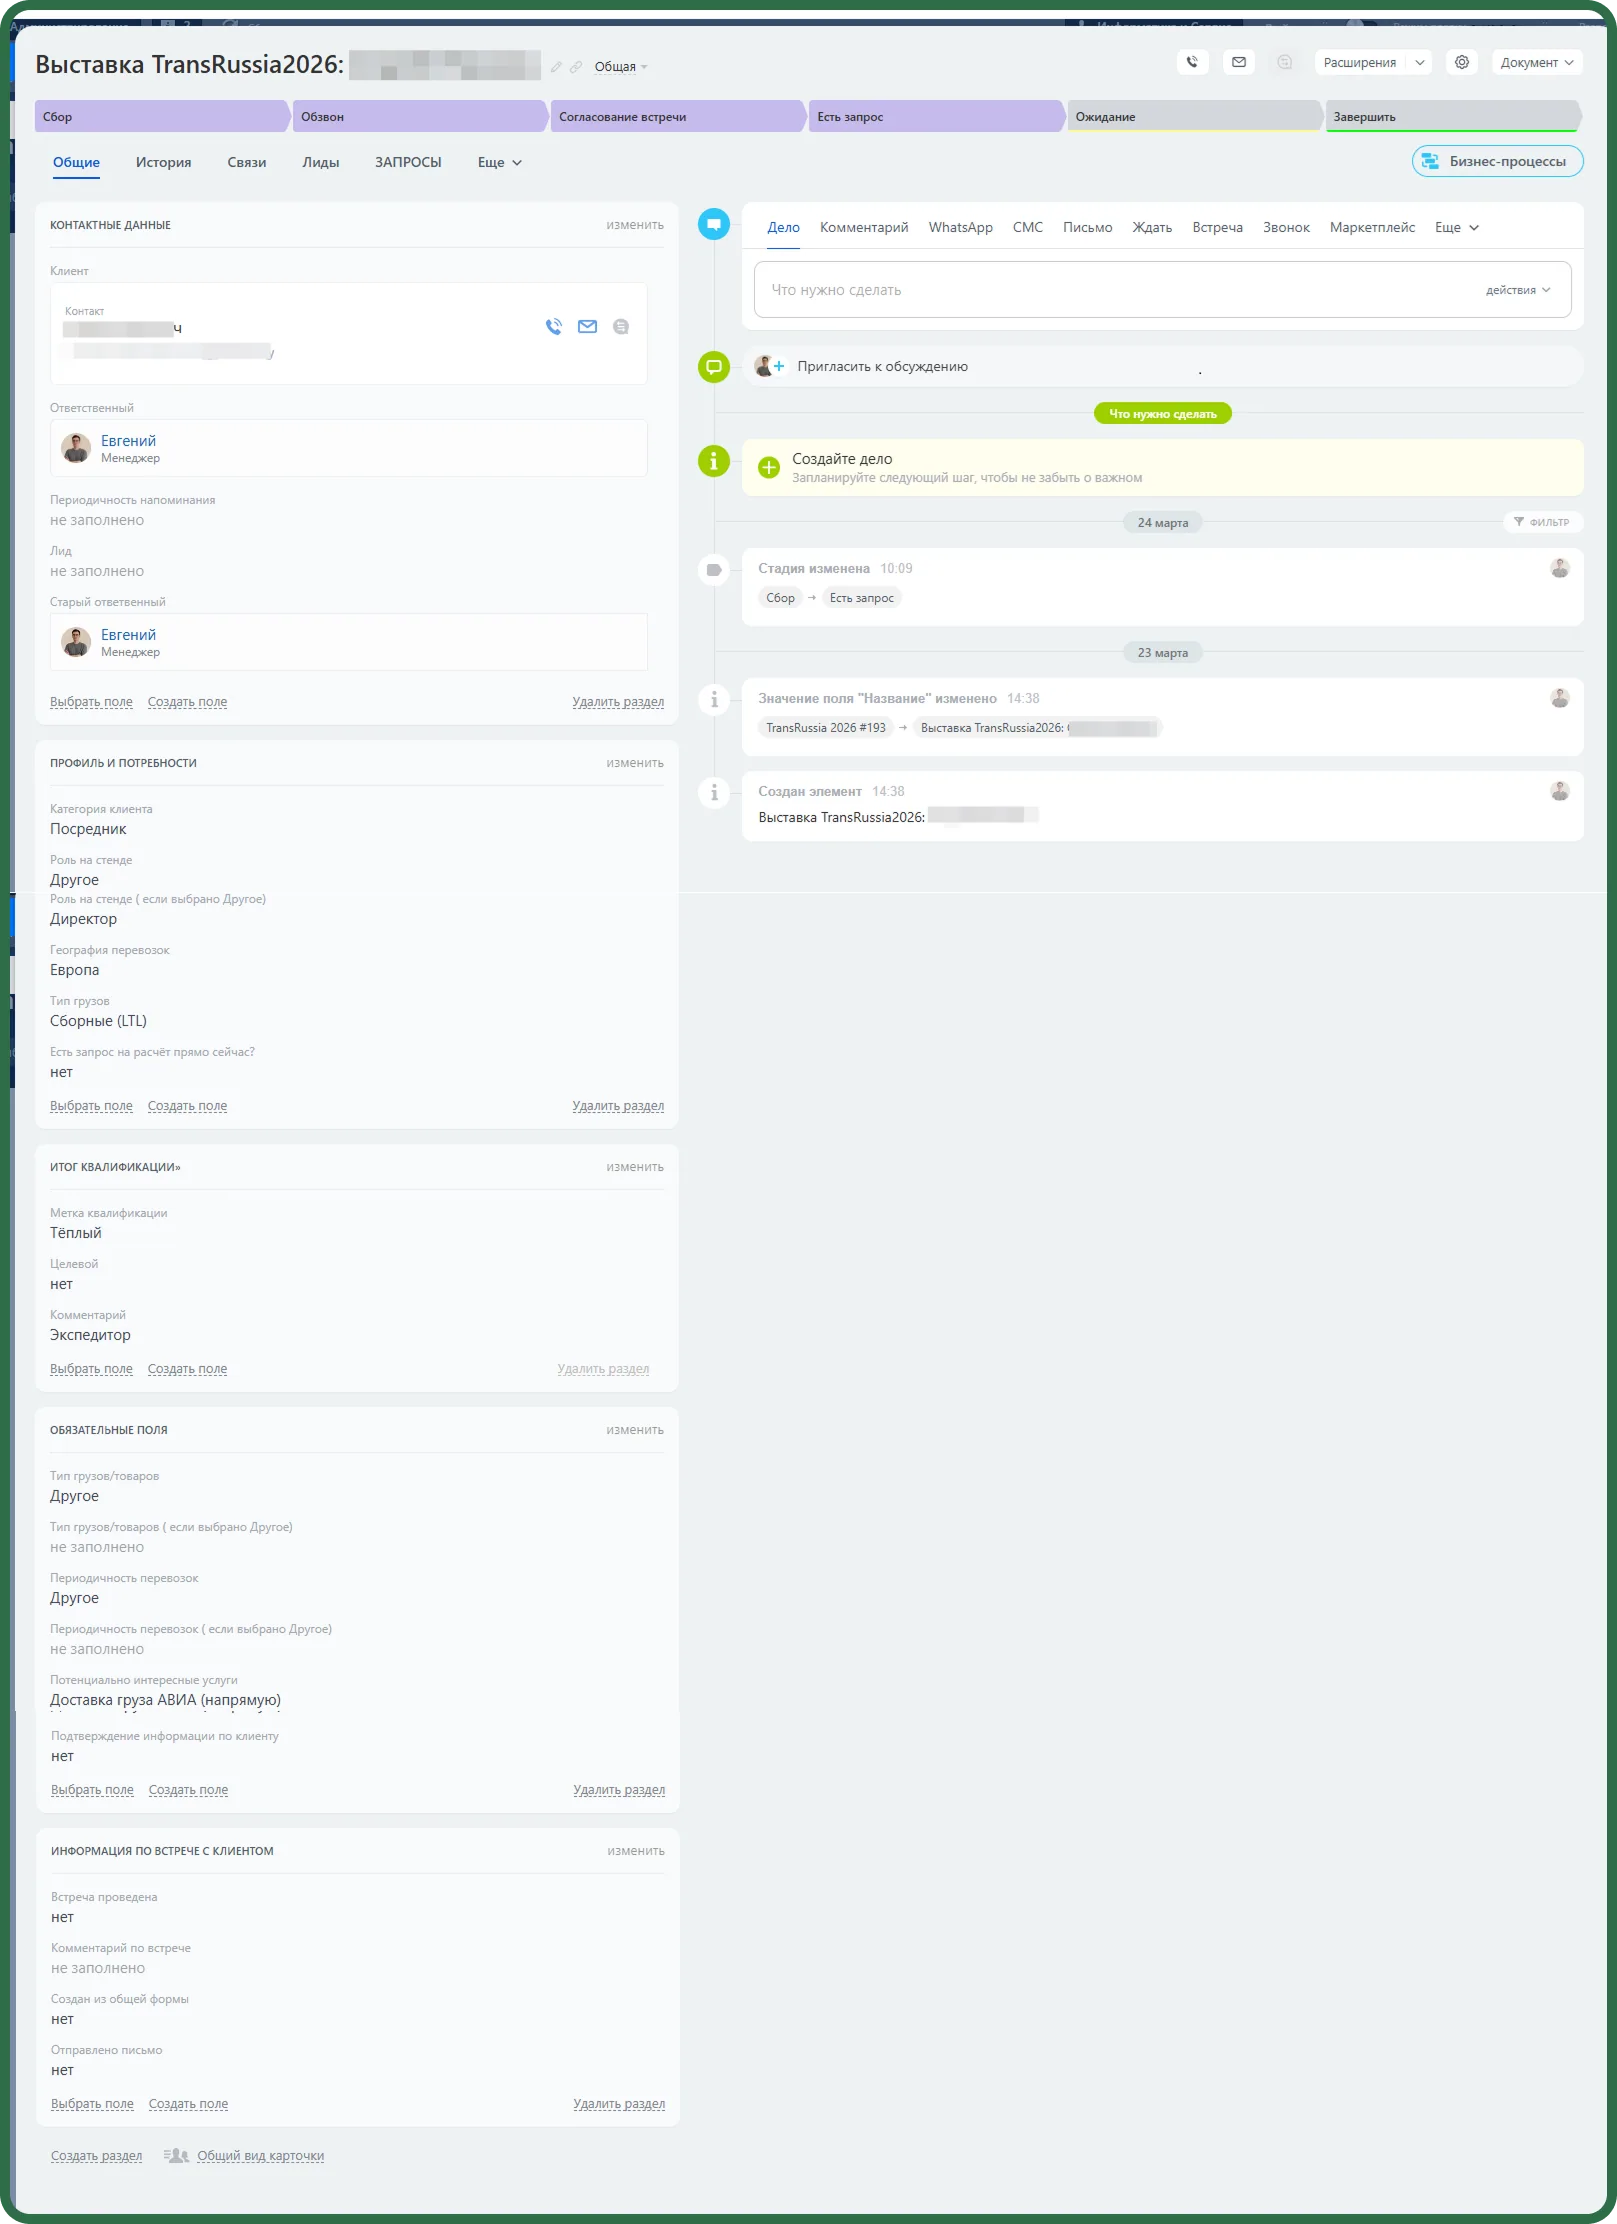Expand the Еще menu in activity tabs
This screenshot has height=2224, width=1617.
pos(1456,227)
